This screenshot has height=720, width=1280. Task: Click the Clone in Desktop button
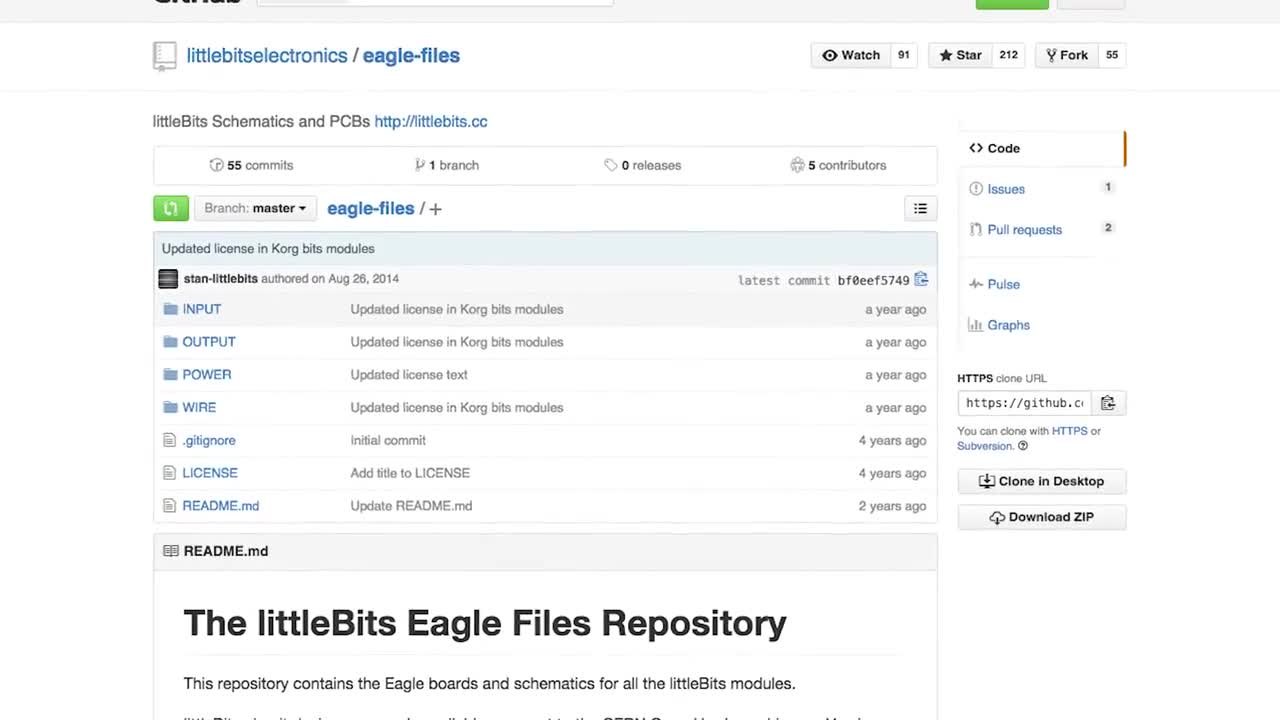1042,481
